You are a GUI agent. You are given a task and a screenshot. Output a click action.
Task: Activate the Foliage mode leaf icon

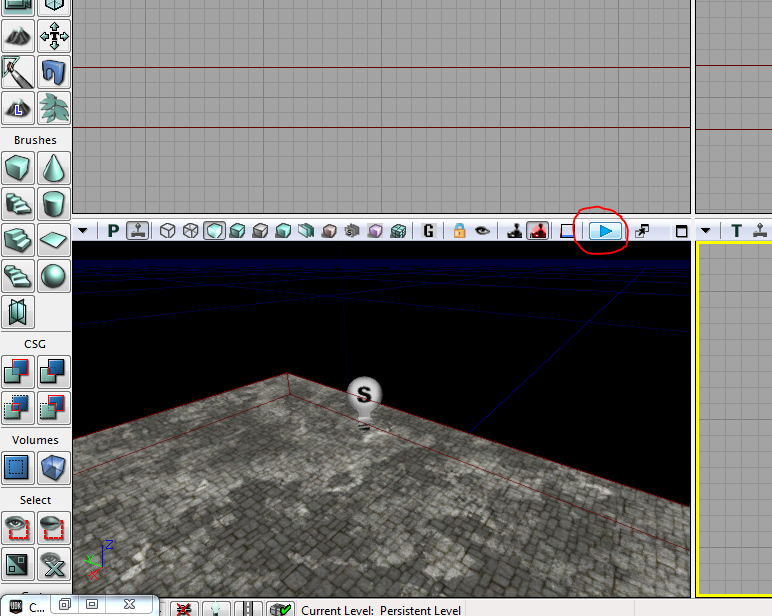pos(54,108)
